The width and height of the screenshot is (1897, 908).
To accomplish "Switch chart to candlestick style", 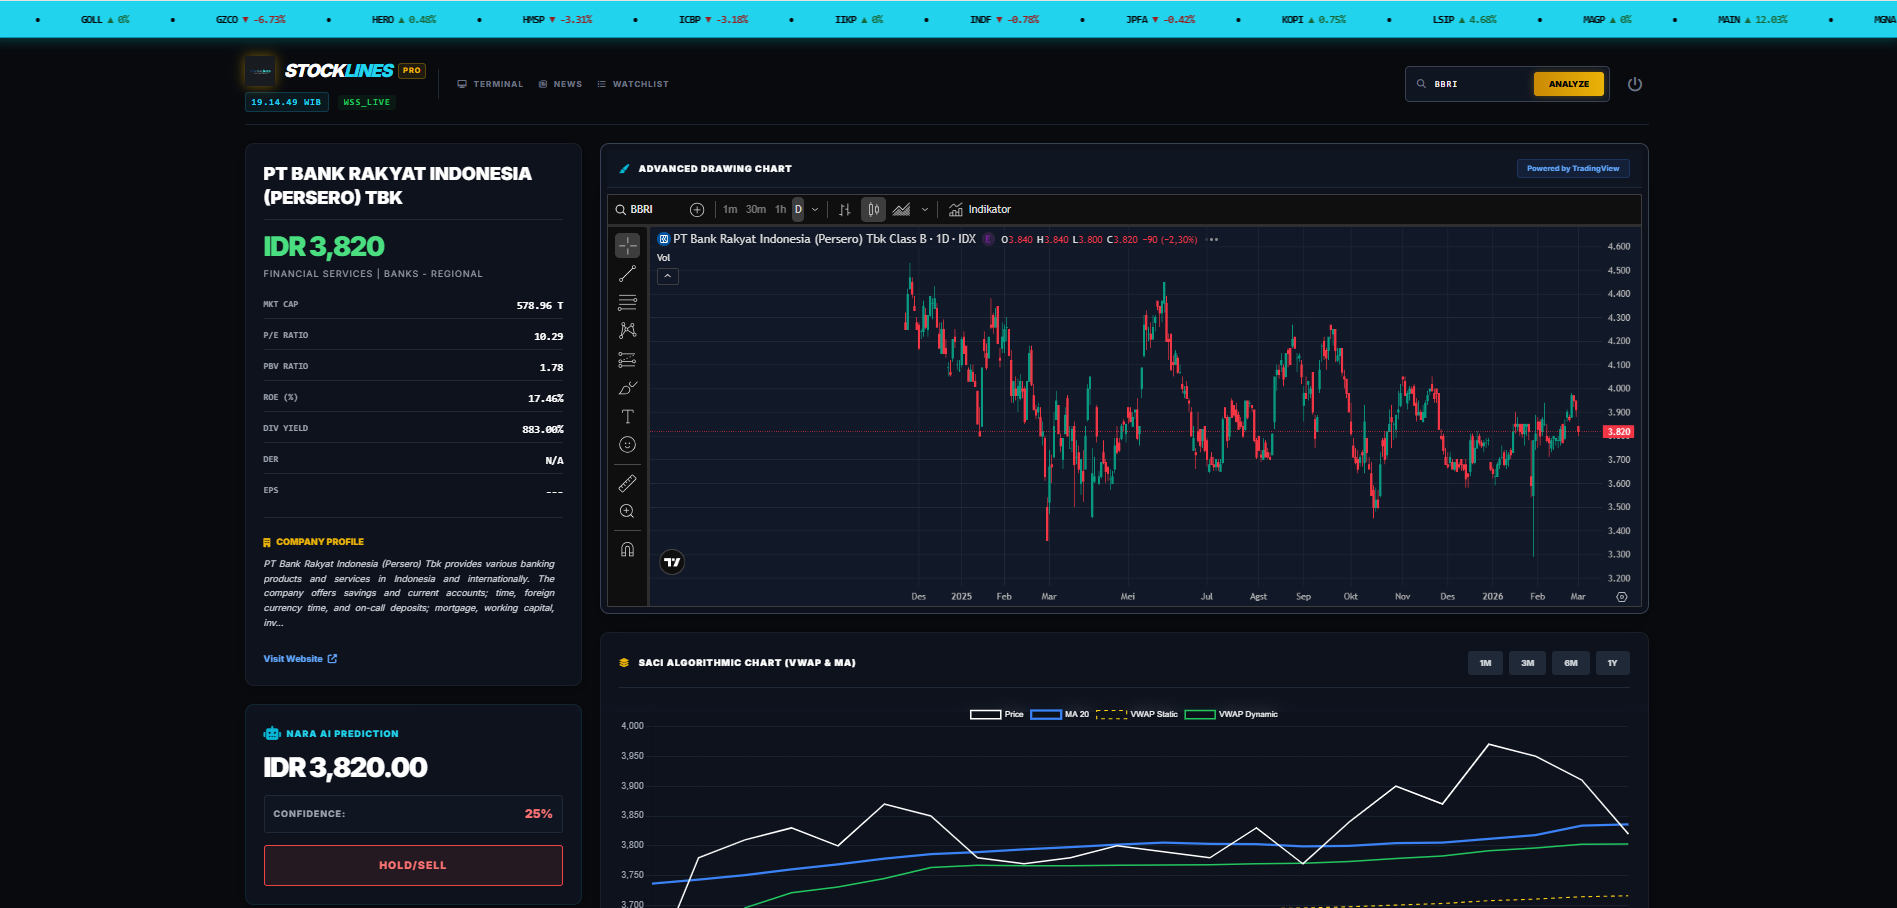I will [873, 209].
